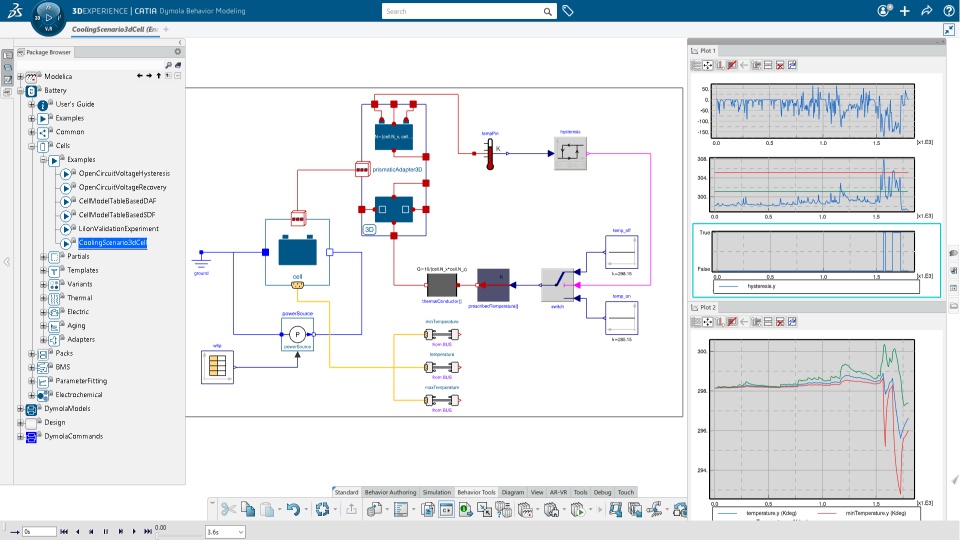Collapse the Package Browser with the left-edge arrow
960x540 pixels.
pos(7,262)
